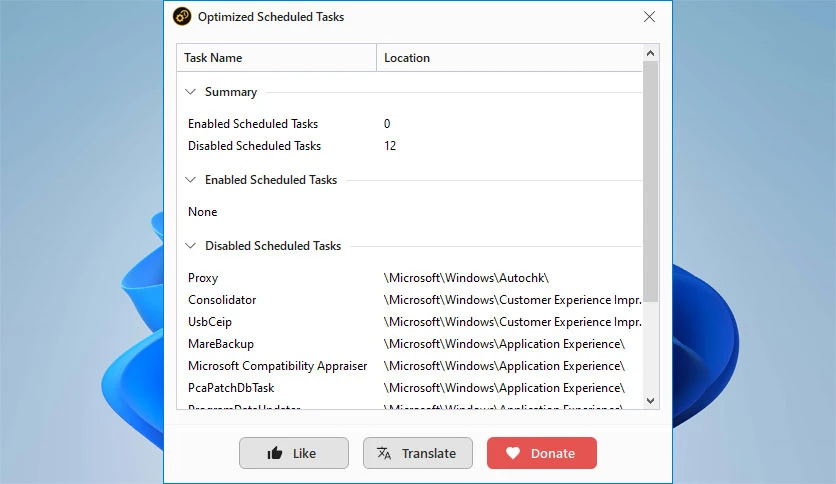Click the Enabled Scheduled Tasks summary row
Image resolution: width=836 pixels, height=484 pixels.
pyautogui.click(x=409, y=124)
